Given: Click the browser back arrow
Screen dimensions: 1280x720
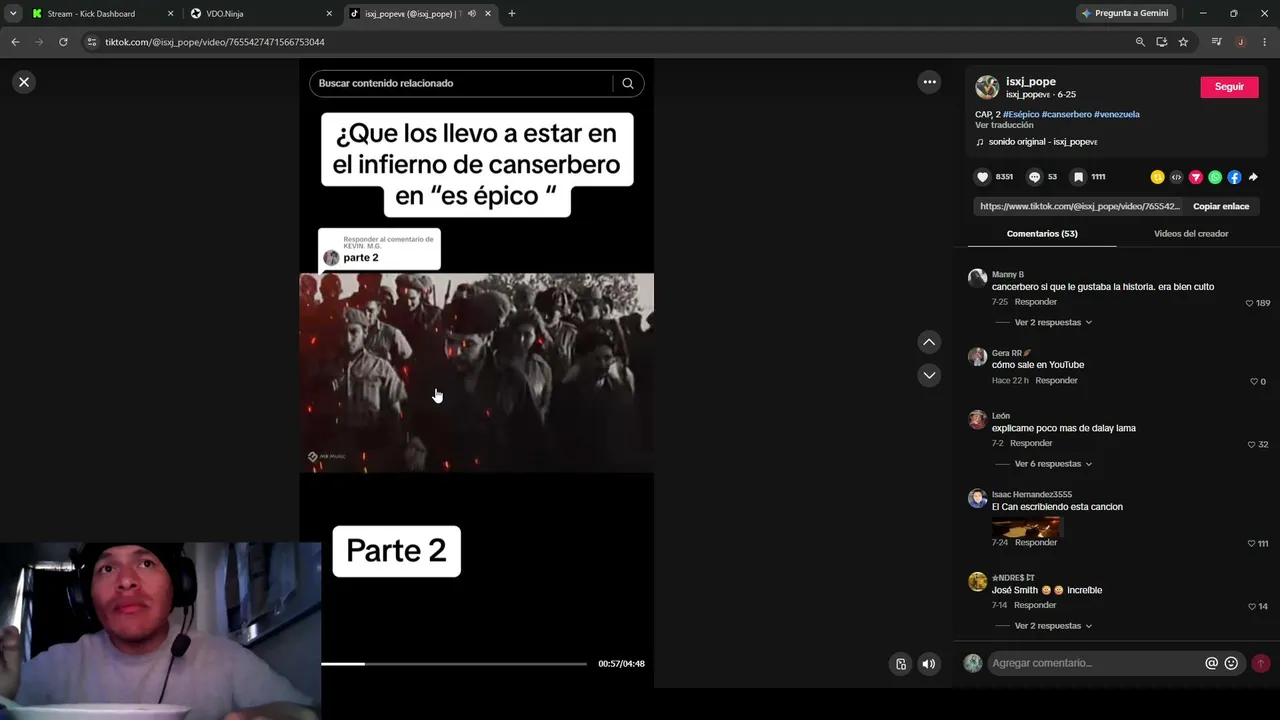Looking at the screenshot, I should 15,42.
